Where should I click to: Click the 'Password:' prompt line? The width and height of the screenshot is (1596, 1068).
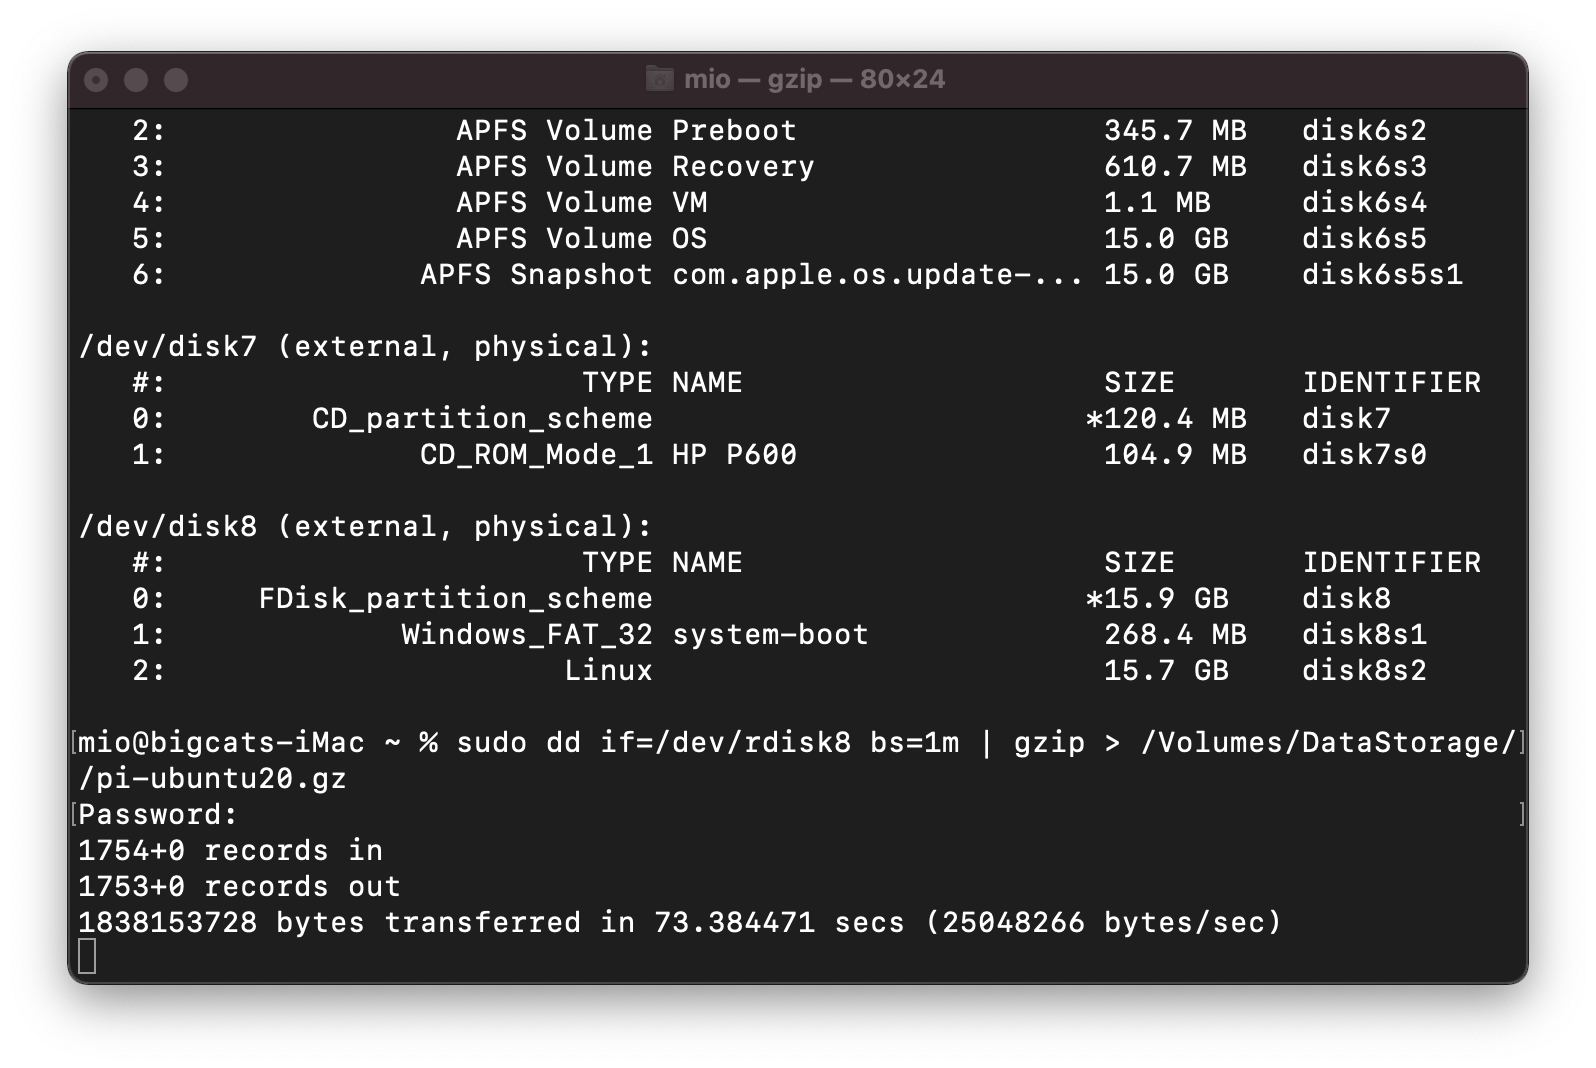coord(158,815)
